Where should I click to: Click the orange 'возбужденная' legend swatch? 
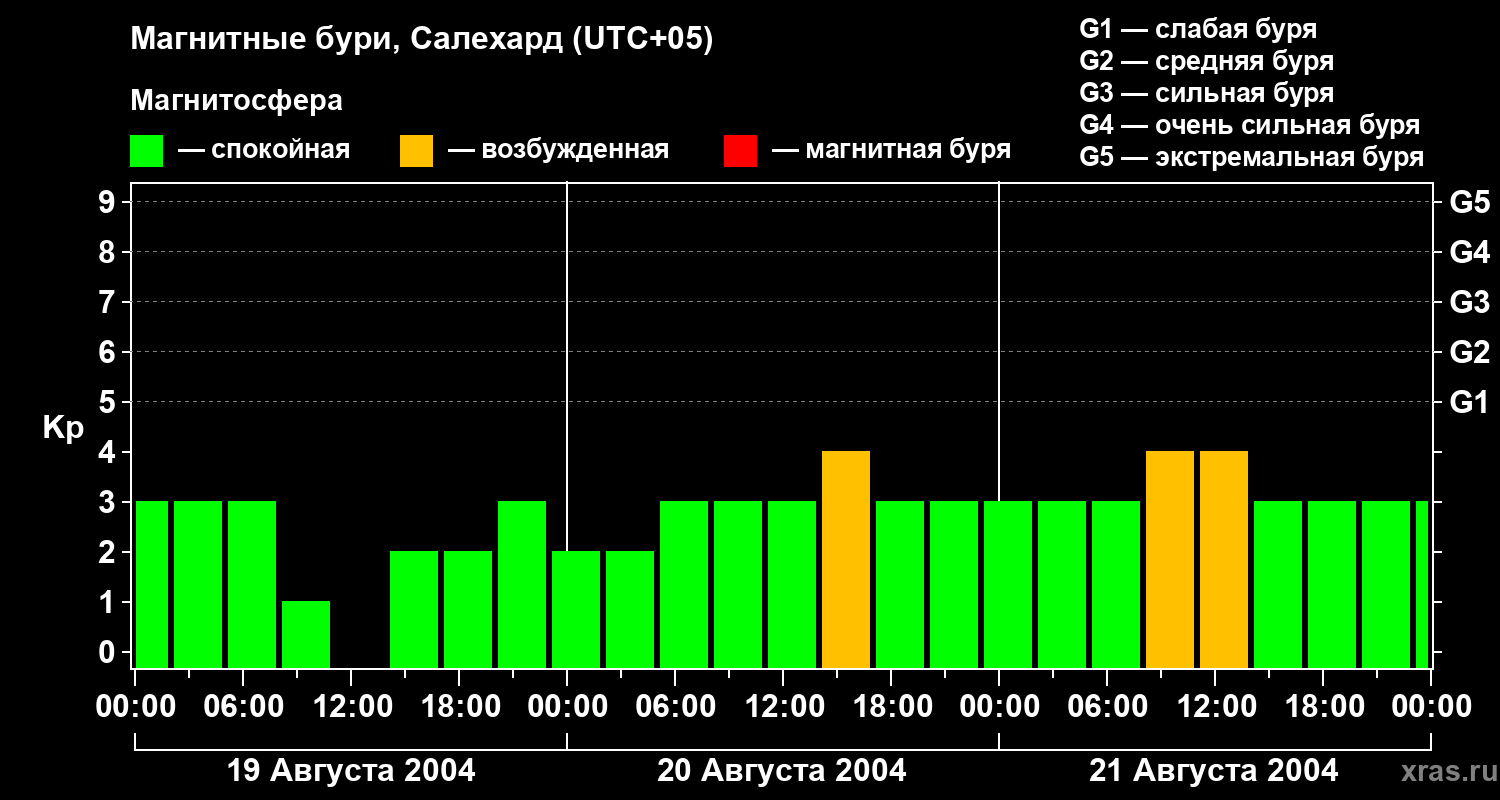[x=417, y=151]
